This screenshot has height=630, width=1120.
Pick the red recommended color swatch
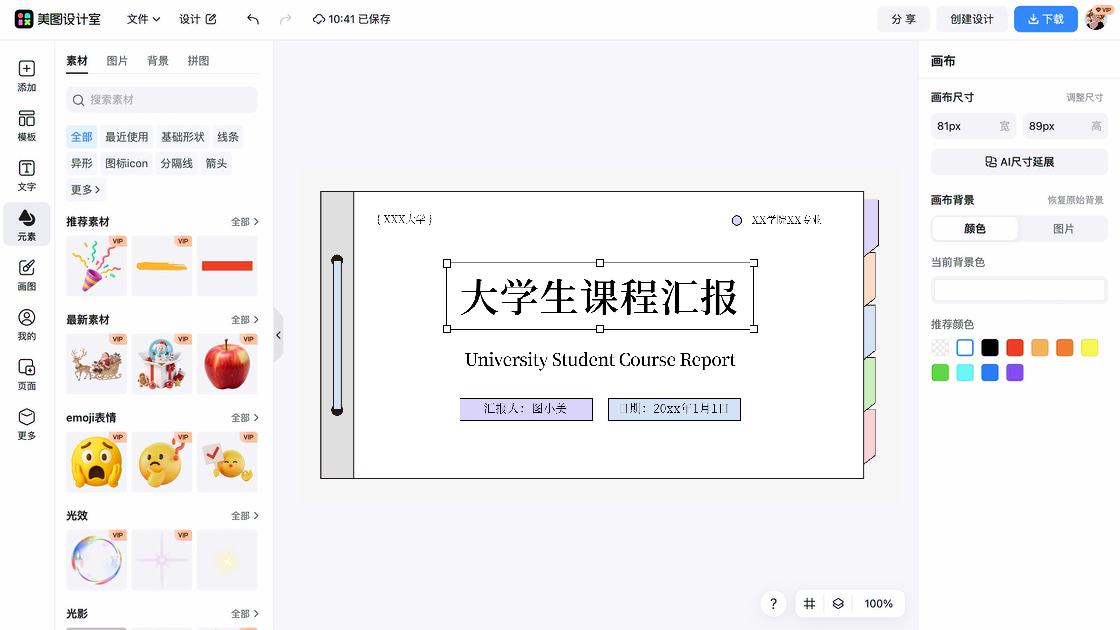[x=1014, y=348]
